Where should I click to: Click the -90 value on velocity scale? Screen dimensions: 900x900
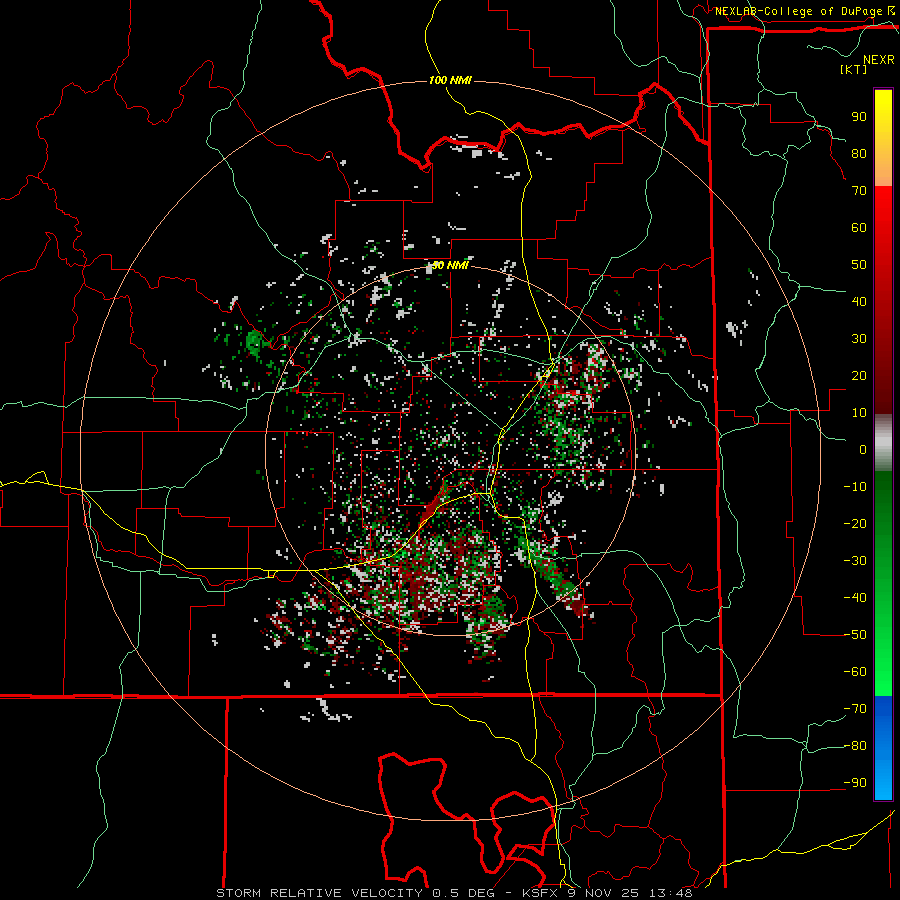click(x=855, y=783)
